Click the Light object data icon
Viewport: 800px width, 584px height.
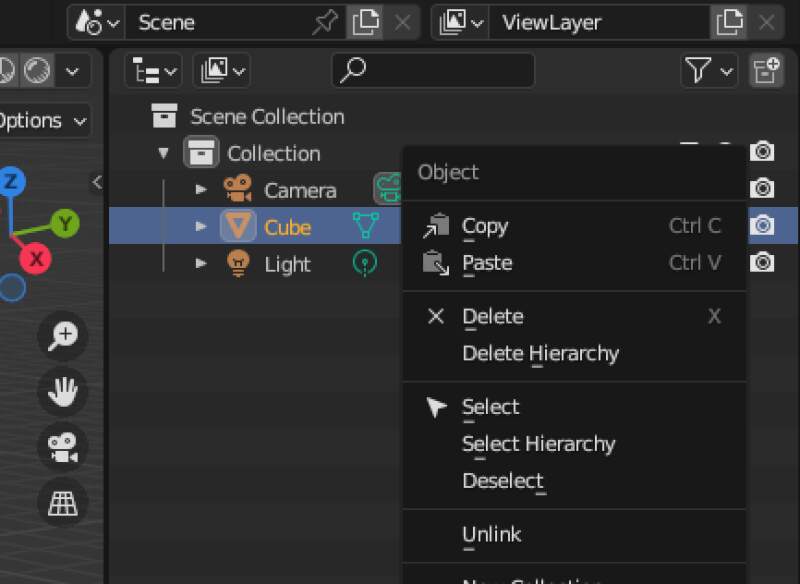tap(366, 264)
